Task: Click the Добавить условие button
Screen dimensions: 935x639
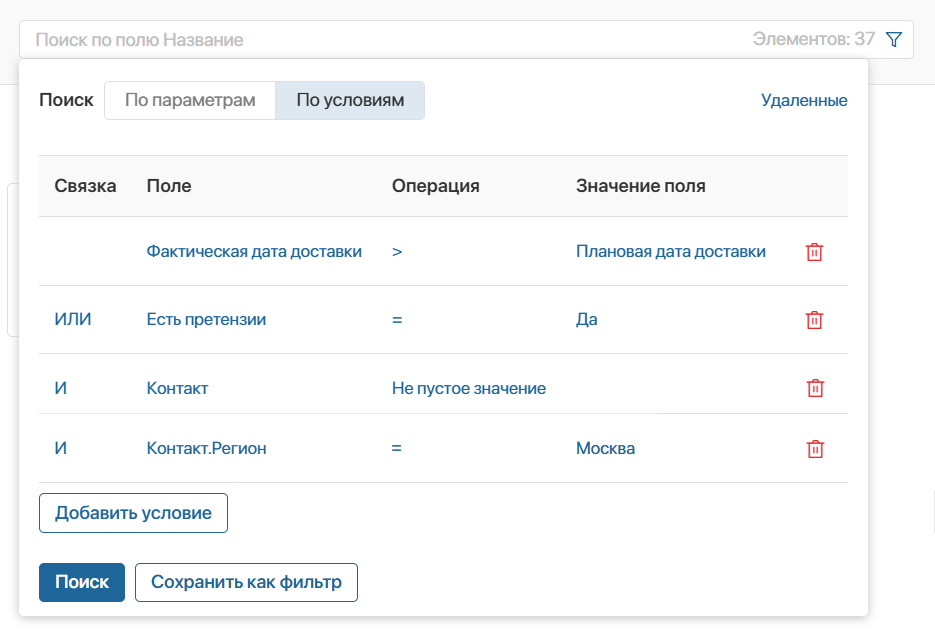Action: click(133, 513)
